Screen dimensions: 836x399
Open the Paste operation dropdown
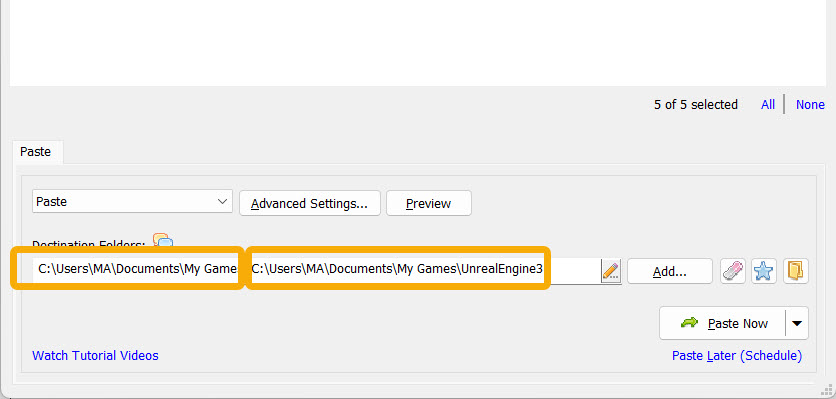coord(132,202)
